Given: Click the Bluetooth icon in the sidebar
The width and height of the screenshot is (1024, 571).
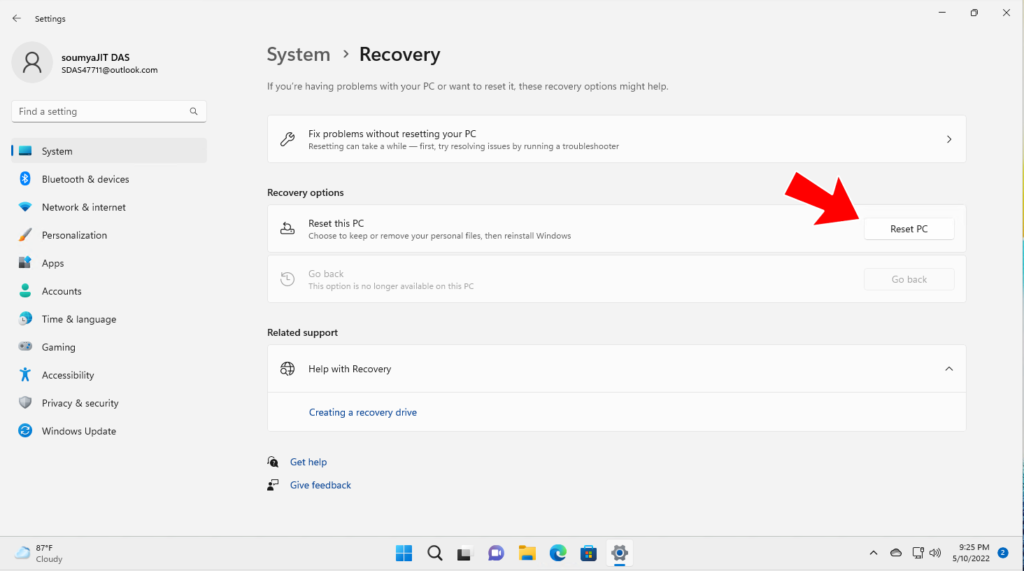Looking at the screenshot, I should coord(25,178).
